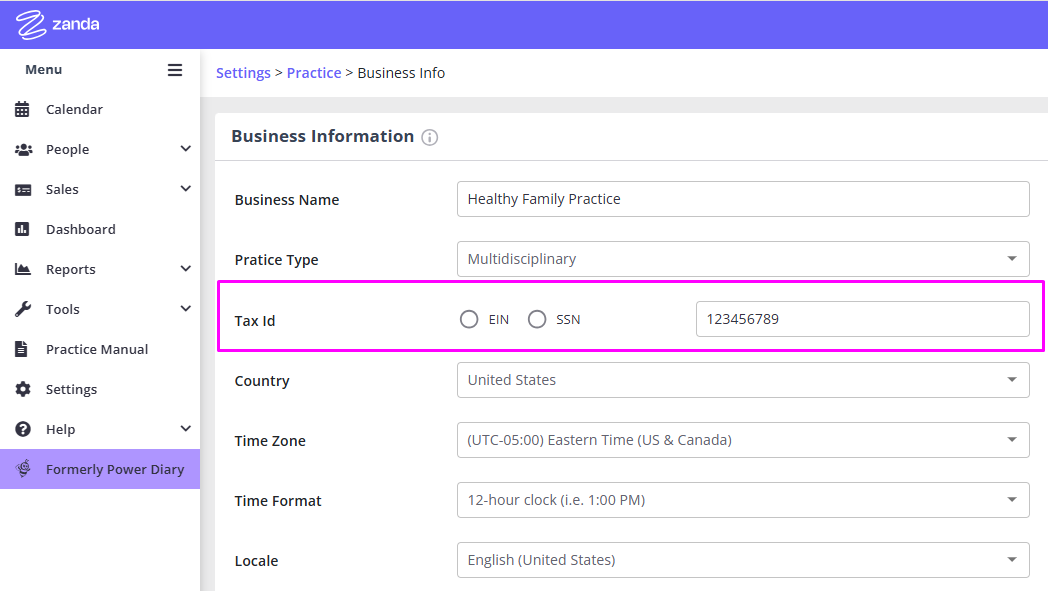Open Calendar via its calendar icon
Image resolution: width=1048 pixels, height=591 pixels.
(22, 109)
